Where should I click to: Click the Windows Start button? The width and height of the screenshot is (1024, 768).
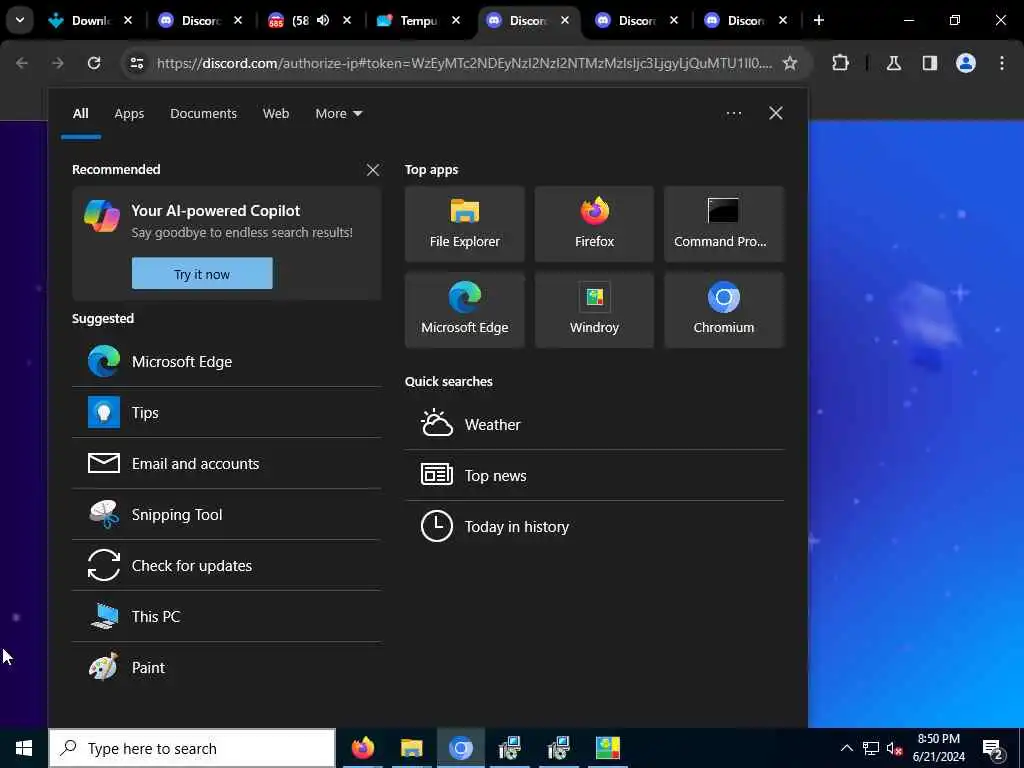24,748
